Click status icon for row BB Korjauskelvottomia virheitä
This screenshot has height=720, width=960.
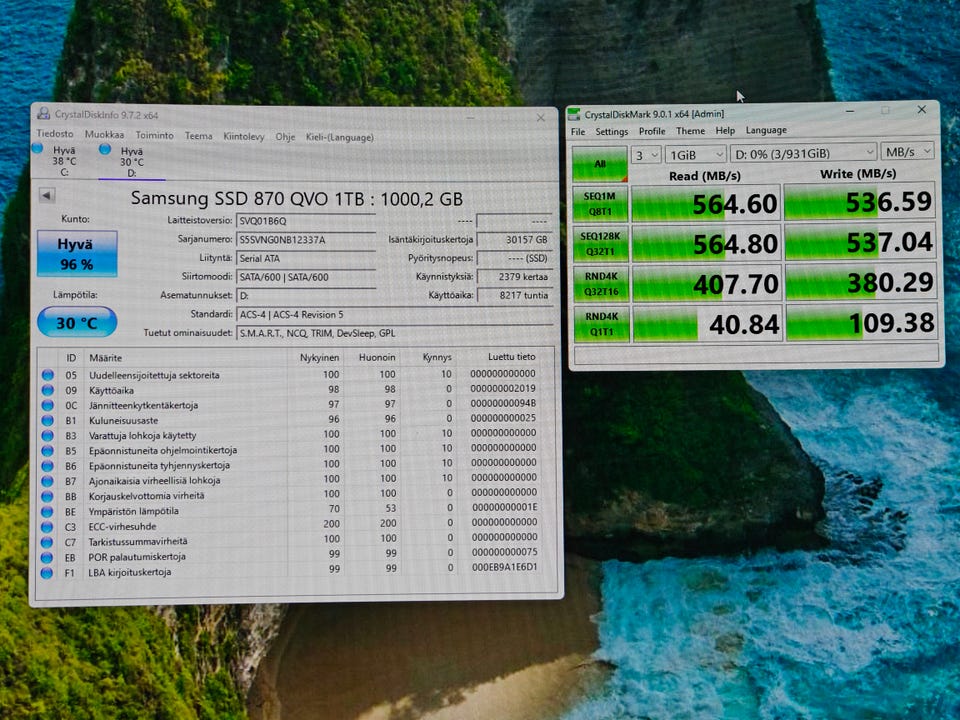coord(47,496)
